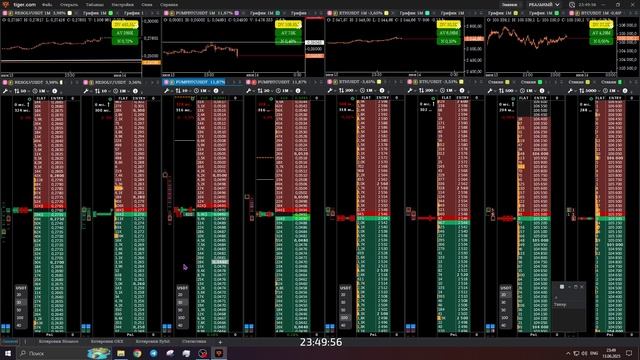640x360 pixels.
Task: Open the step 5000 dropdown
Action: pos(589,91)
